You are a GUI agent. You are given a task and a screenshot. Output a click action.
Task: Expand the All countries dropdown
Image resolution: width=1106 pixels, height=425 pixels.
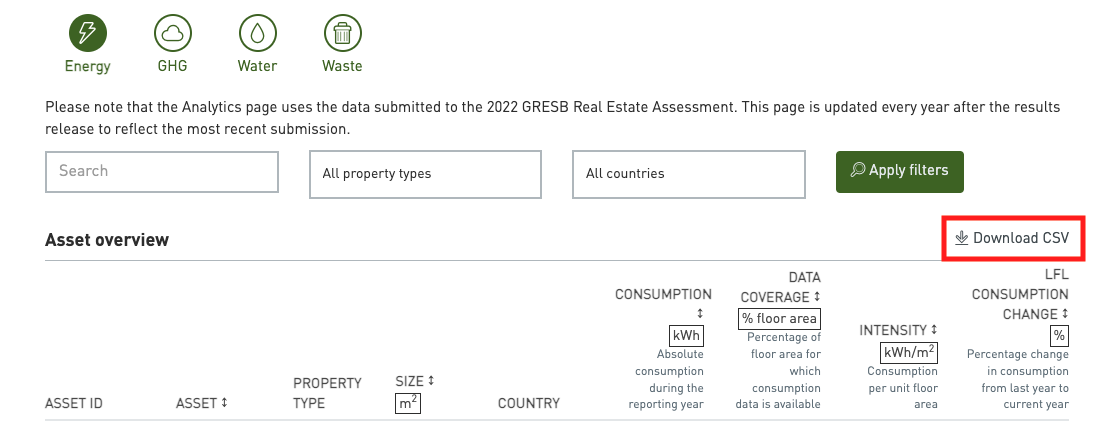tap(688, 174)
